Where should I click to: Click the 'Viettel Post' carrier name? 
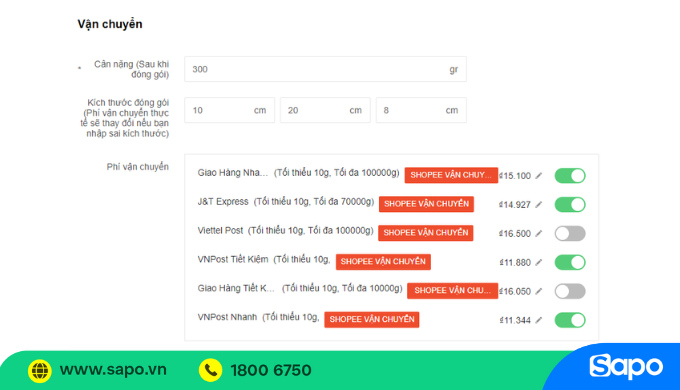click(220, 230)
